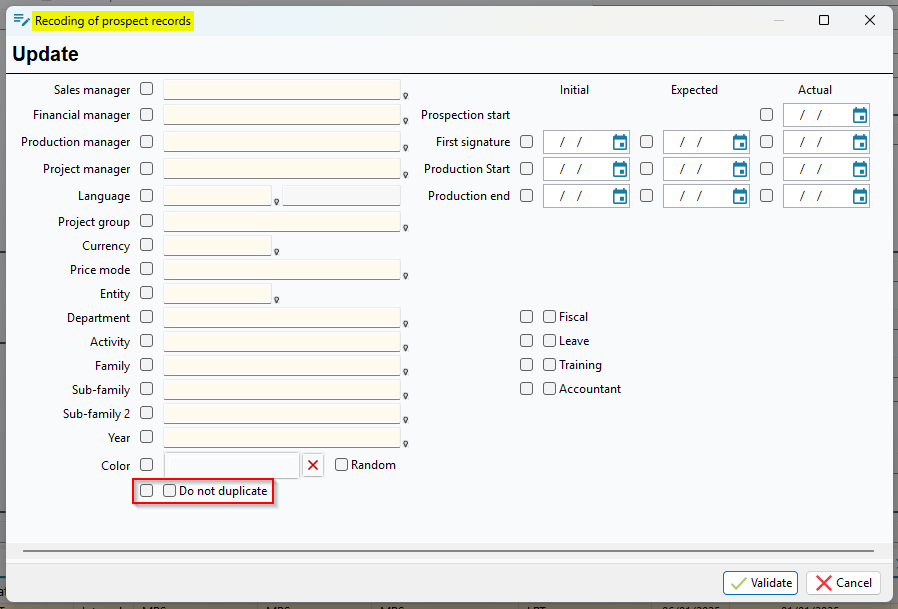The width and height of the screenshot is (898, 609).
Task: Open lookup for Project group field
Action: 406,228
